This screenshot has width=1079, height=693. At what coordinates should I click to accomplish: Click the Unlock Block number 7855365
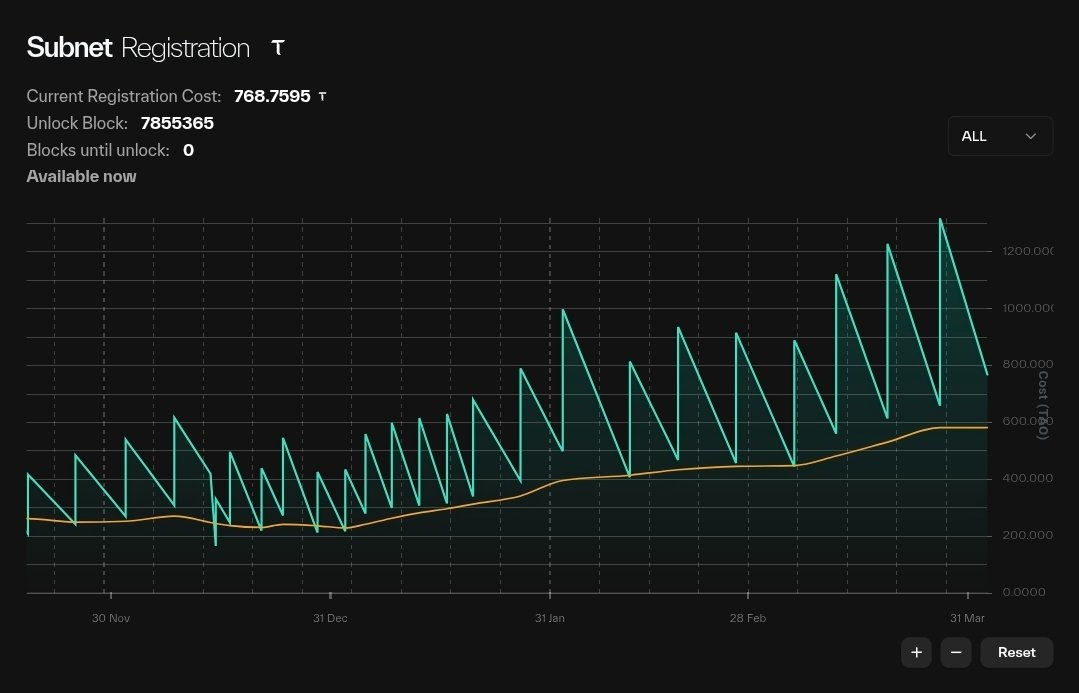click(x=177, y=123)
